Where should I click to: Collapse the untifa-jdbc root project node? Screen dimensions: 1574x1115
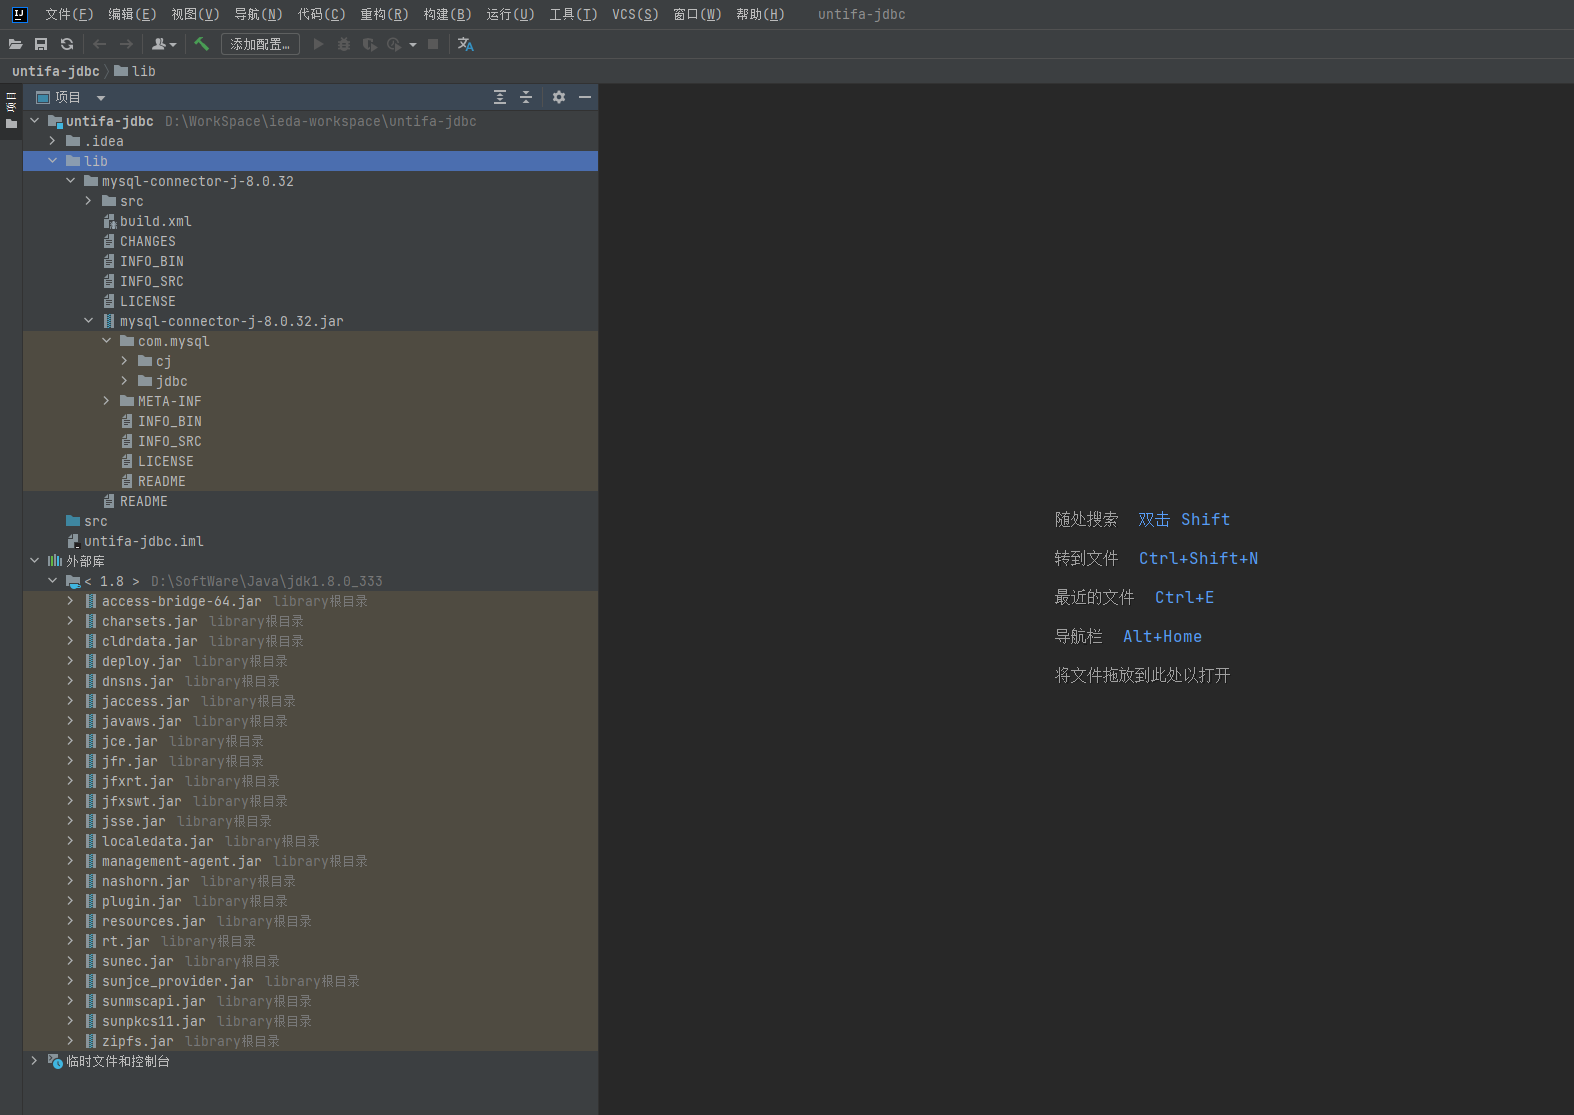35,121
